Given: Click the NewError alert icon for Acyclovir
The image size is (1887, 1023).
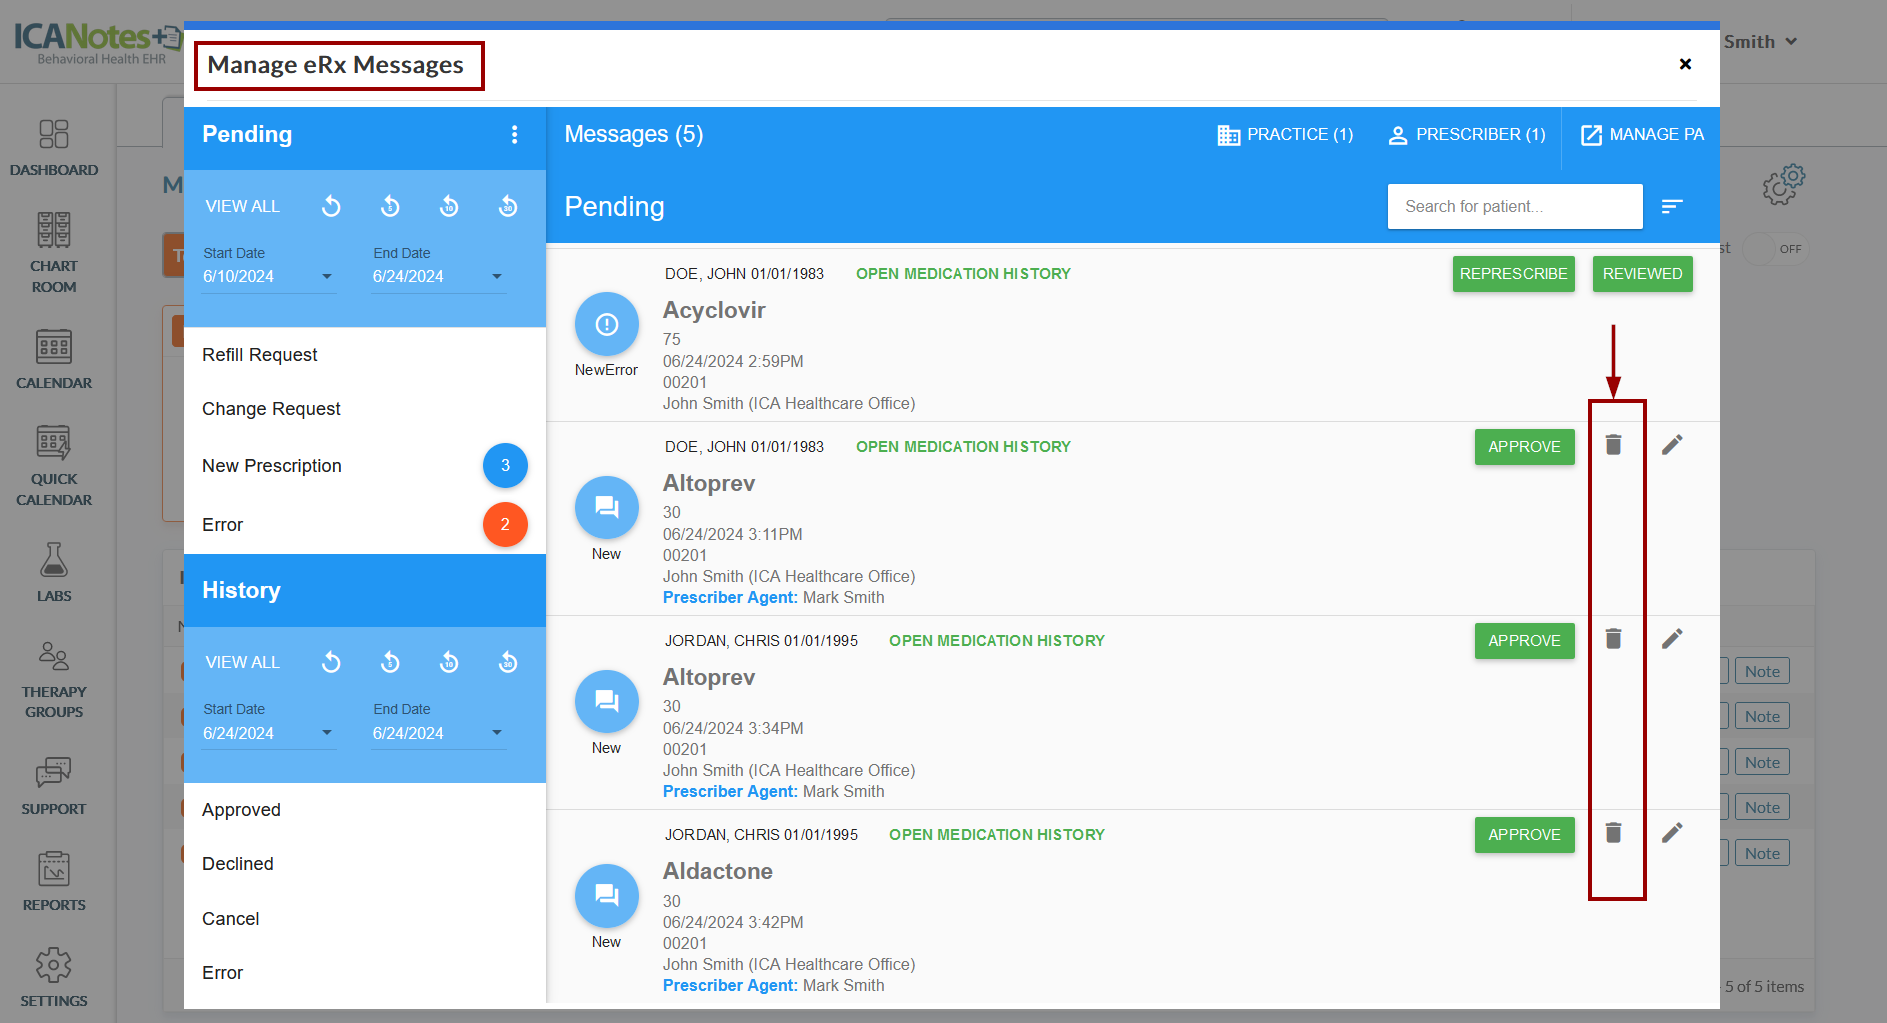Looking at the screenshot, I should pos(606,325).
